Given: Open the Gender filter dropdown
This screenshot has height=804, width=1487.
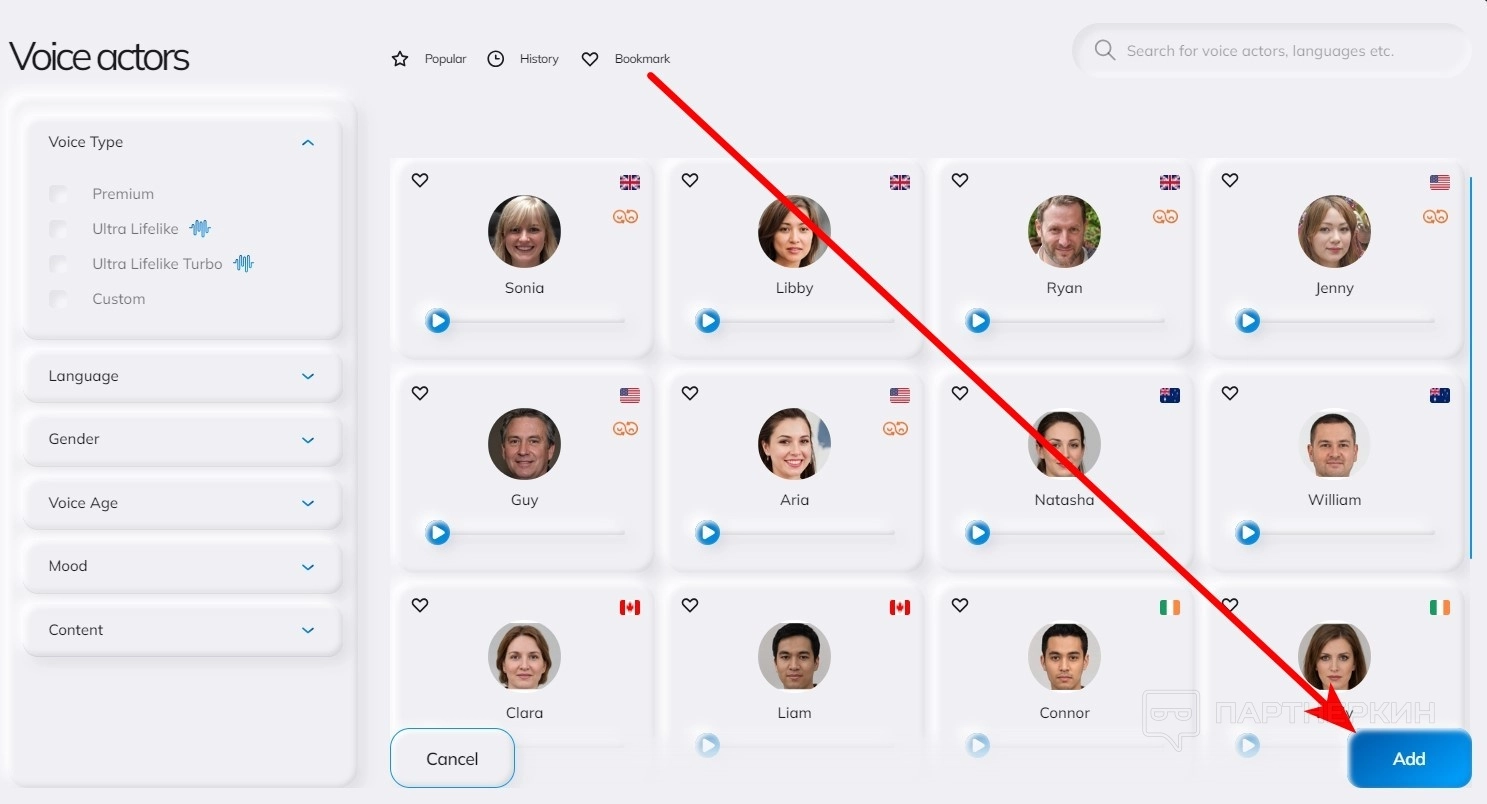Looking at the screenshot, I should click(182, 439).
